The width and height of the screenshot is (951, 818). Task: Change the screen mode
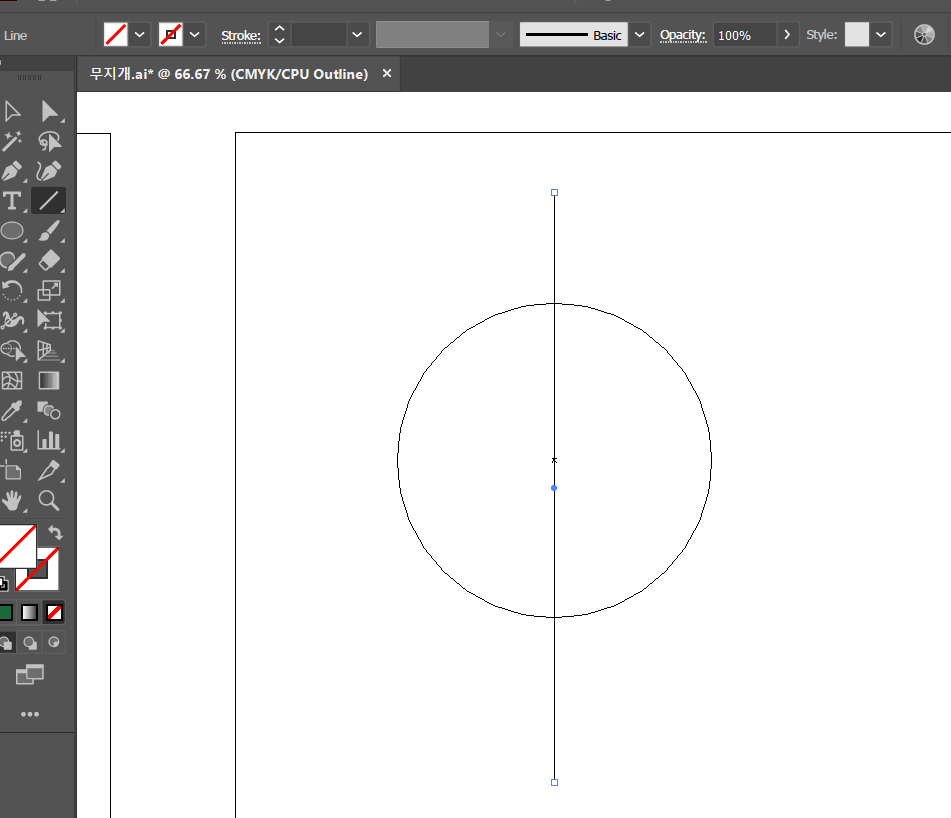(x=30, y=674)
